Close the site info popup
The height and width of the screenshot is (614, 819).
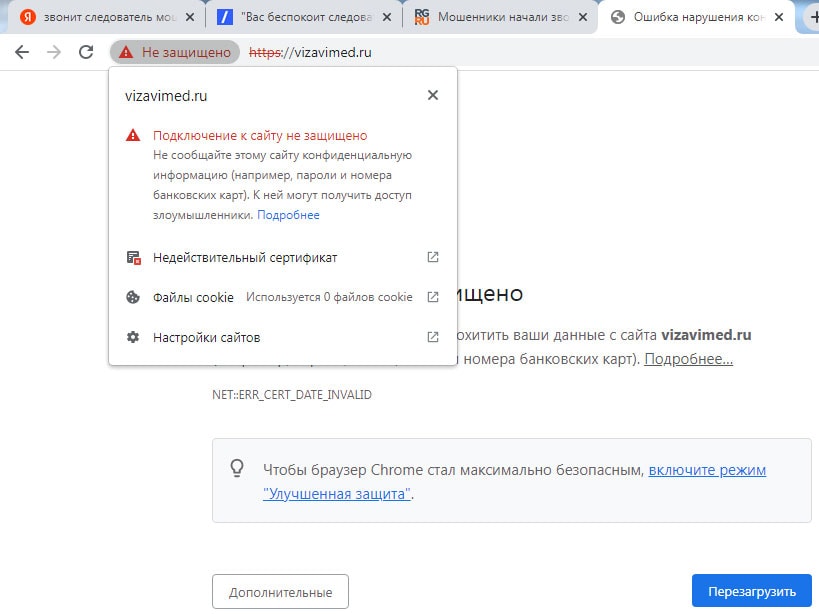click(432, 95)
